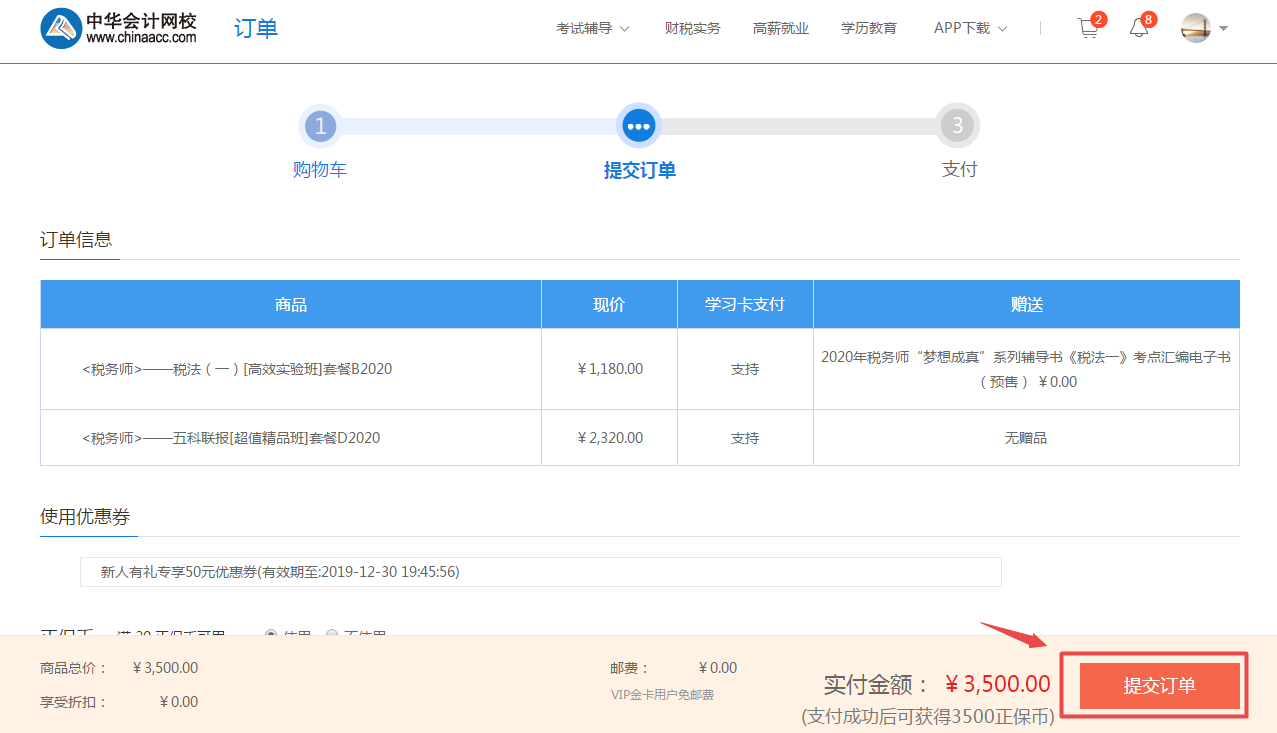Select the 使用 radio button
This screenshot has height=733, width=1277.
[271, 634]
